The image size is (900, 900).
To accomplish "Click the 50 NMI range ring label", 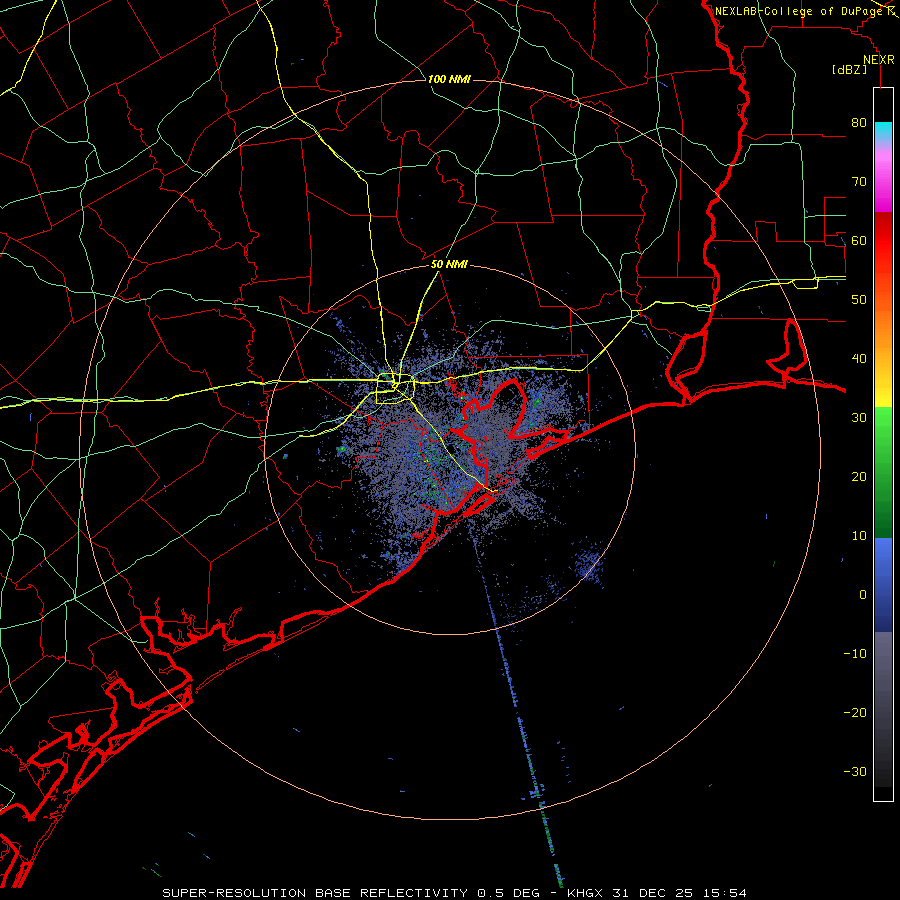I will [449, 265].
